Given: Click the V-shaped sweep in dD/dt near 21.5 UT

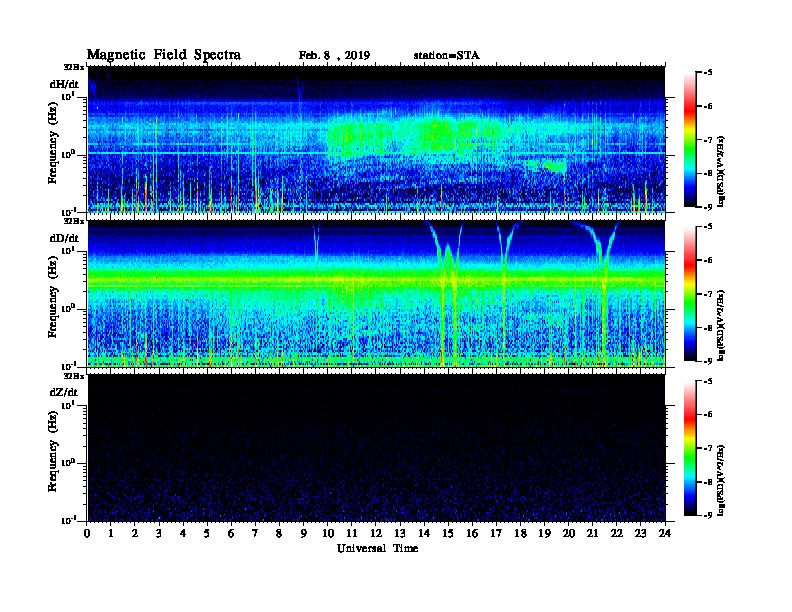Looking at the screenshot, I should click(601, 293).
